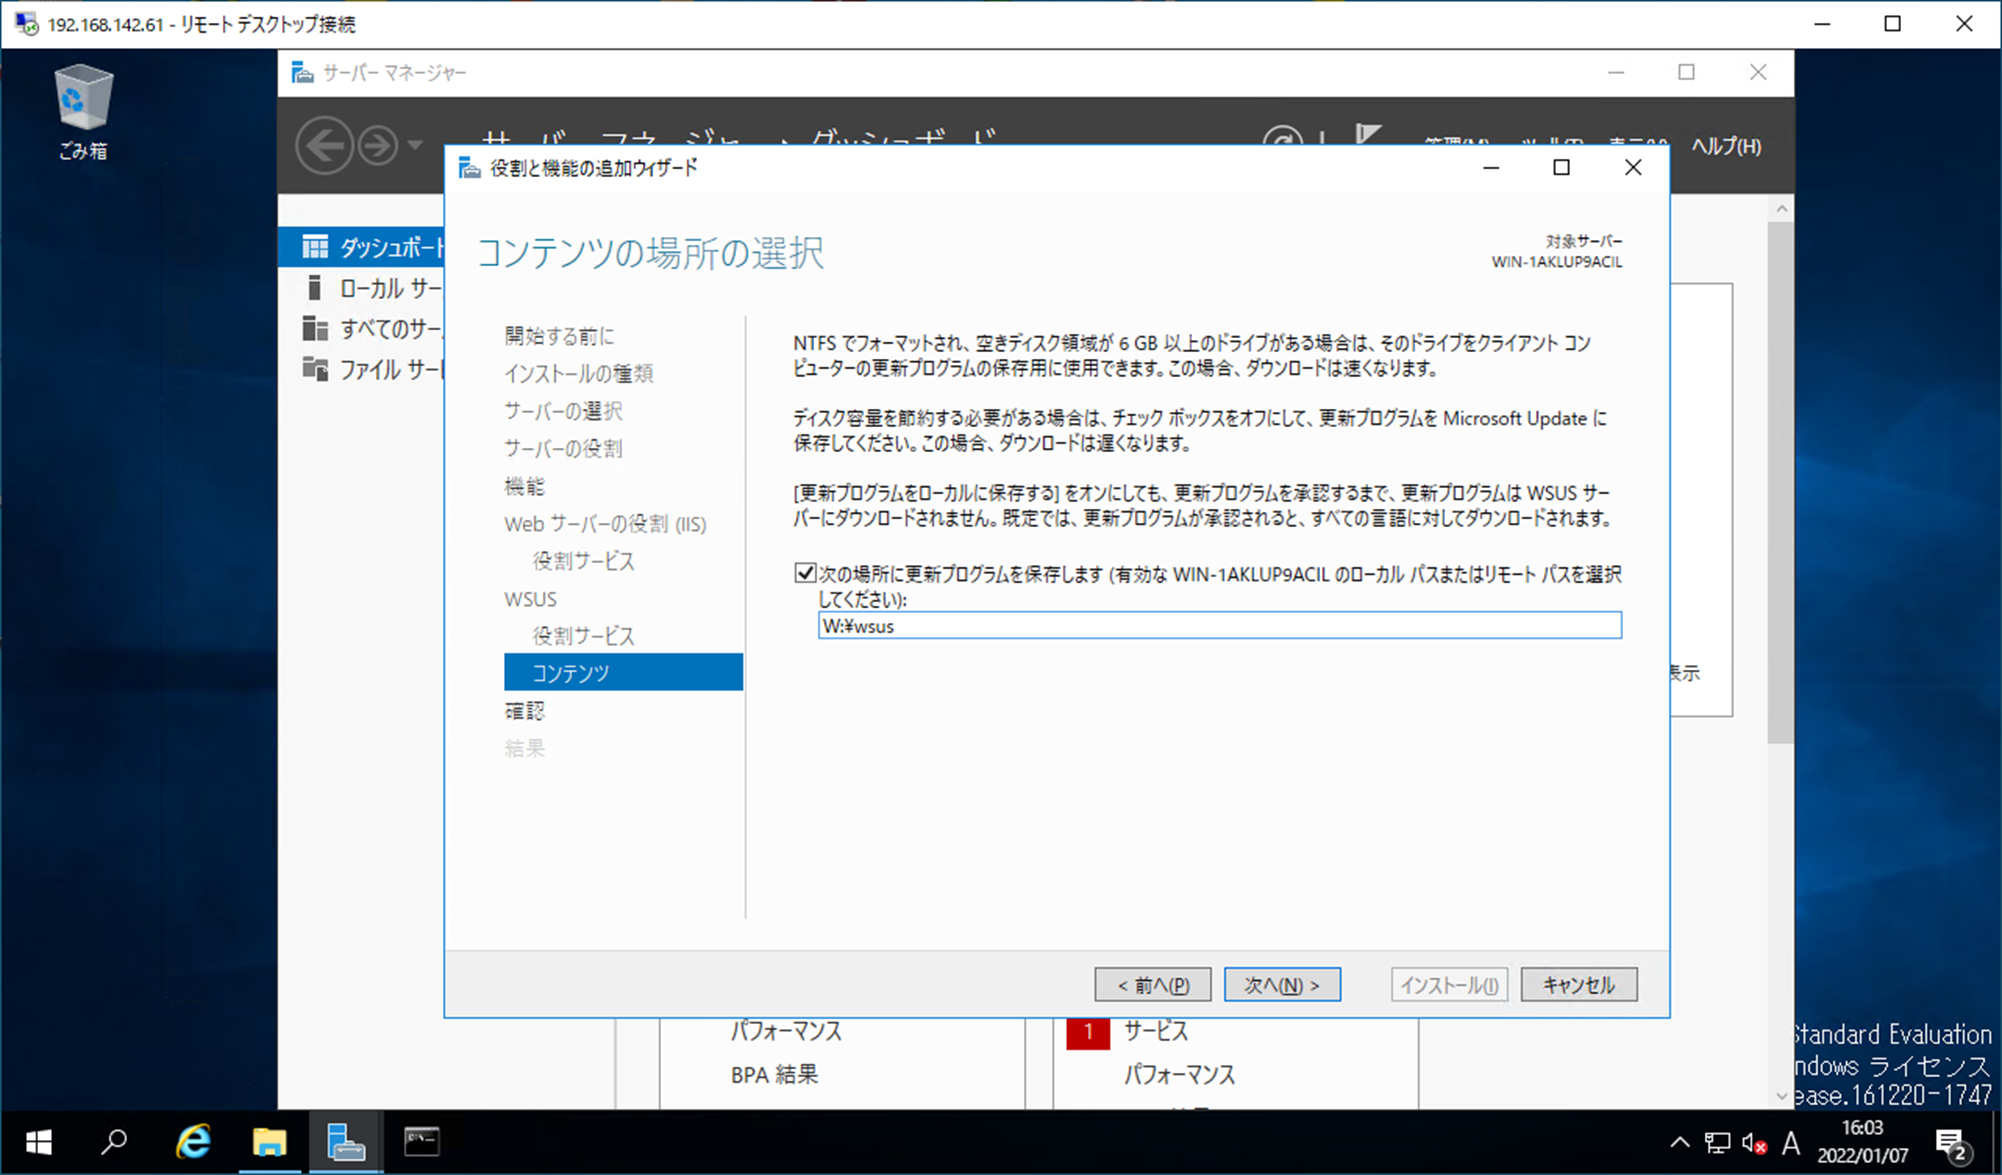Minimize the remote desktop connection window

tap(1822, 24)
